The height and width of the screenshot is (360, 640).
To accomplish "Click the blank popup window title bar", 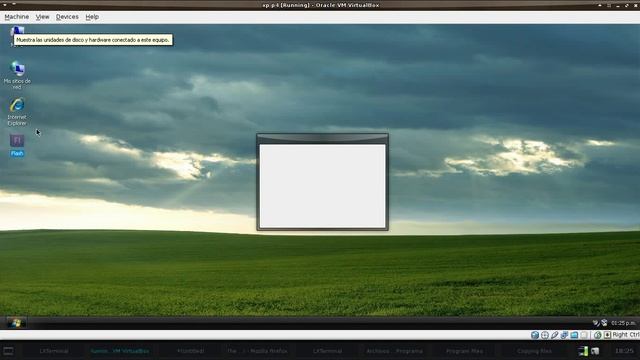I will [x=322, y=138].
